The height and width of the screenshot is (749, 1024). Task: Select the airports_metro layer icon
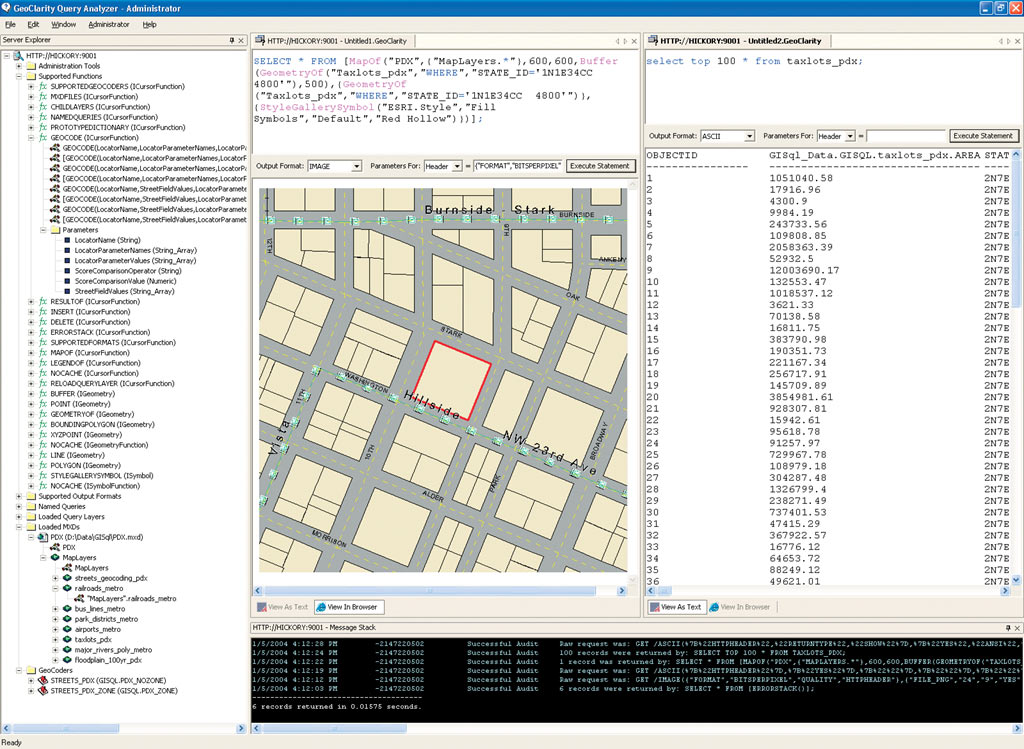66,629
